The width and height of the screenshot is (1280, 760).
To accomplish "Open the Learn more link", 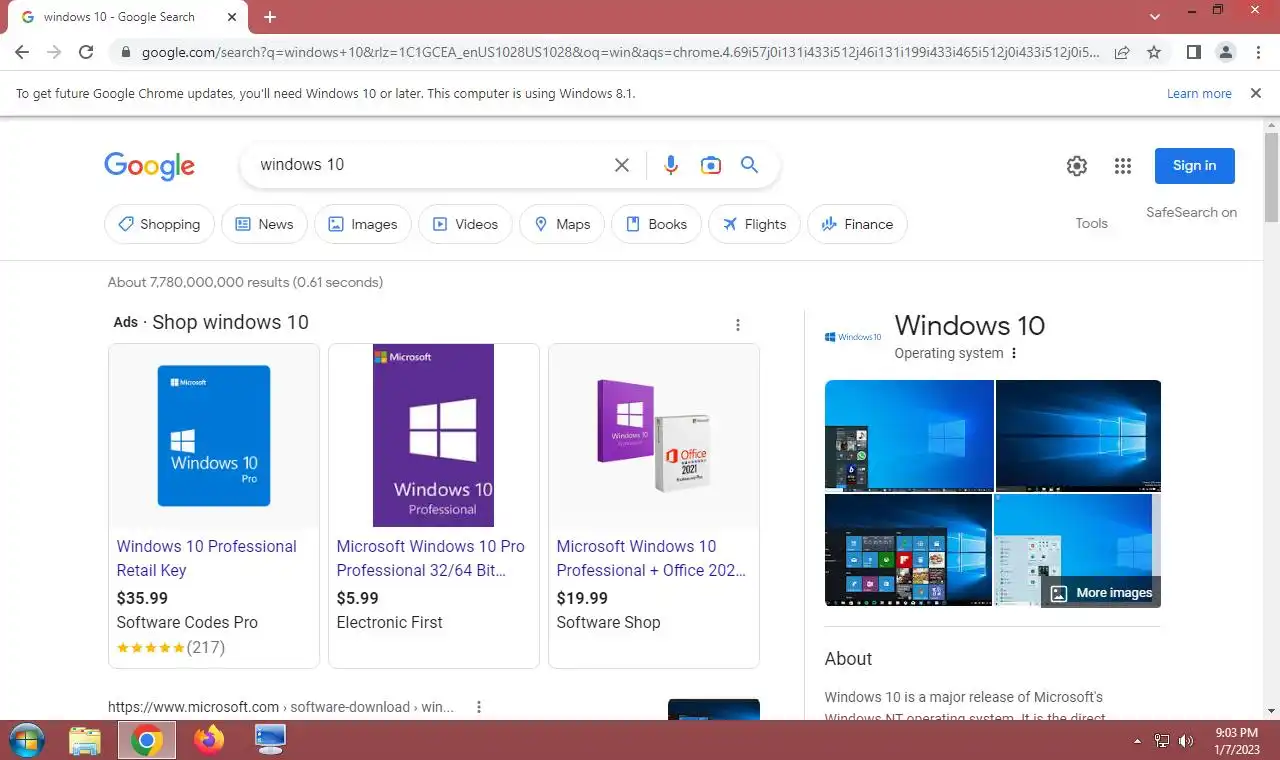I will click(x=1199, y=93).
